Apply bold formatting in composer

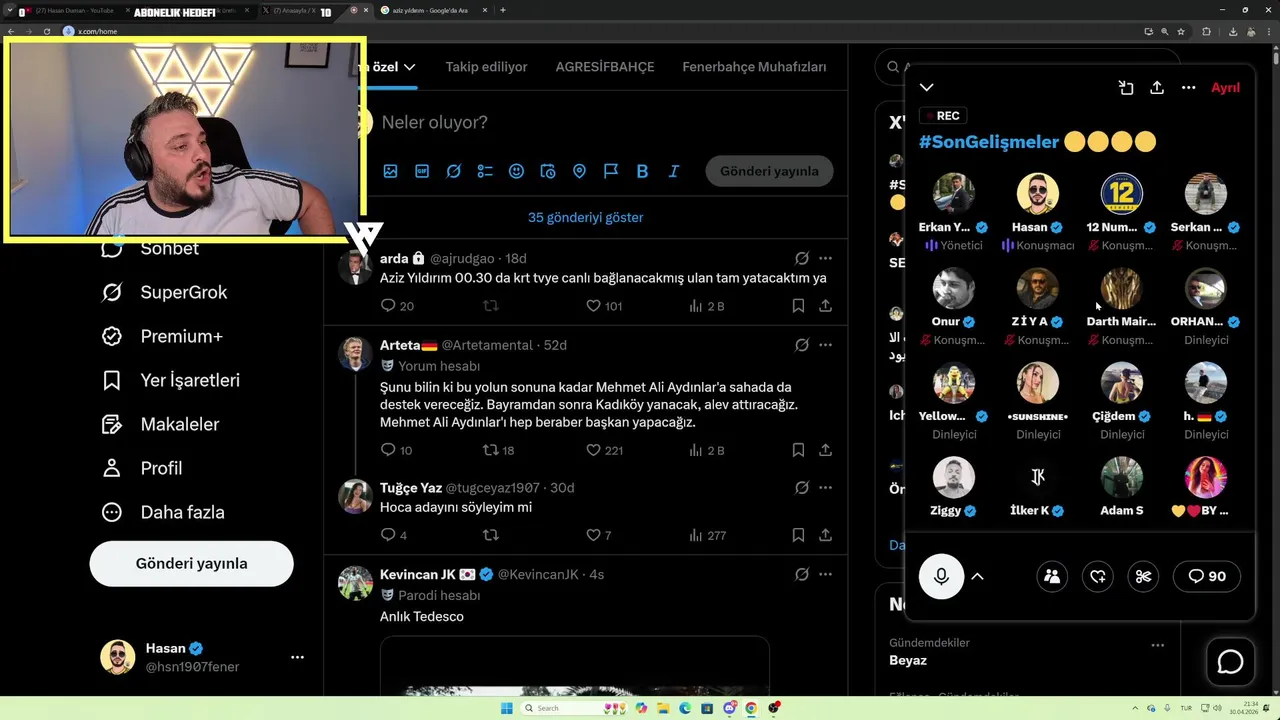coord(642,171)
